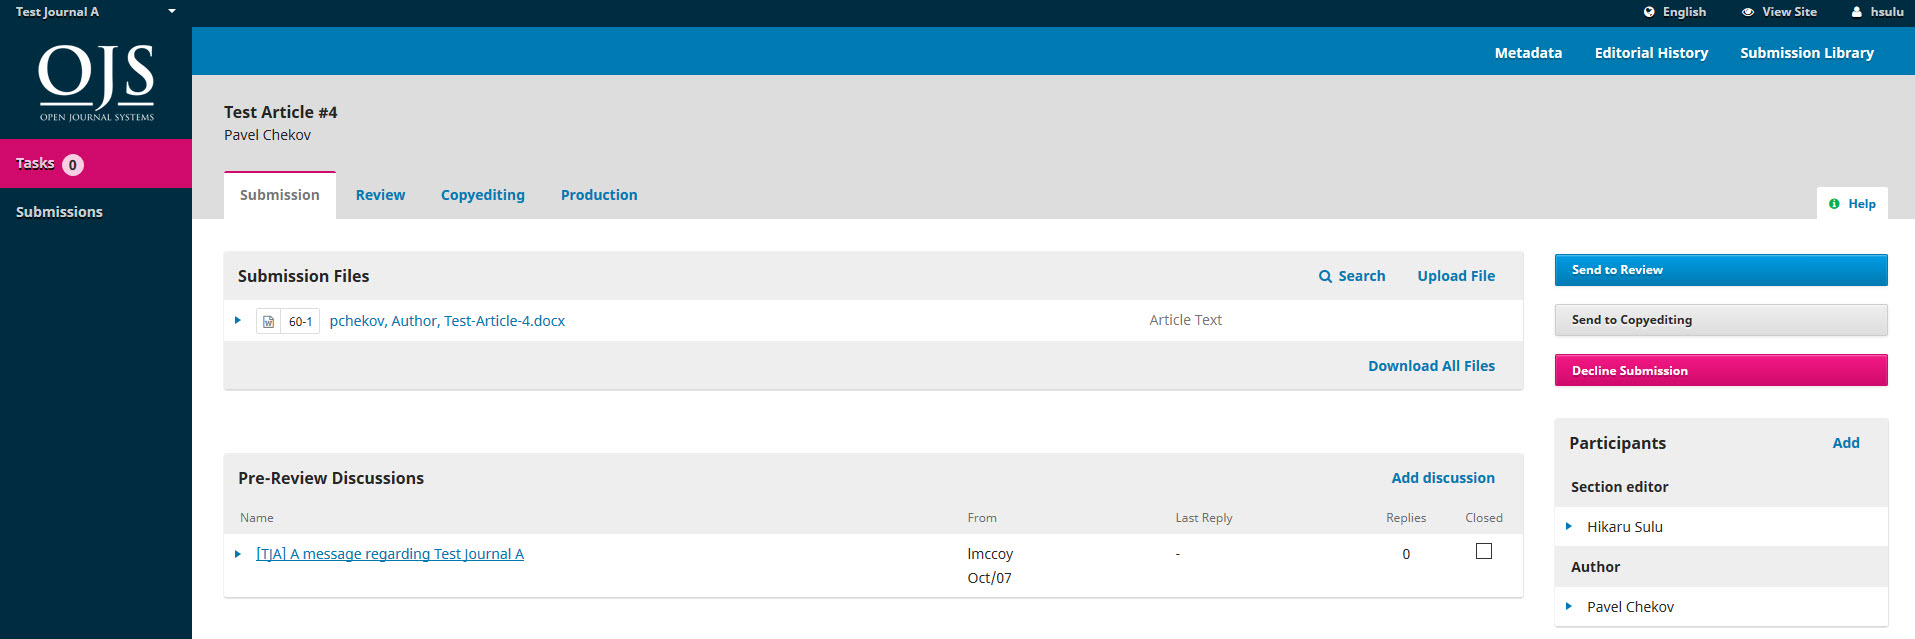1915x639 pixels.
Task: Click the Download All Files link
Action: click(1430, 366)
